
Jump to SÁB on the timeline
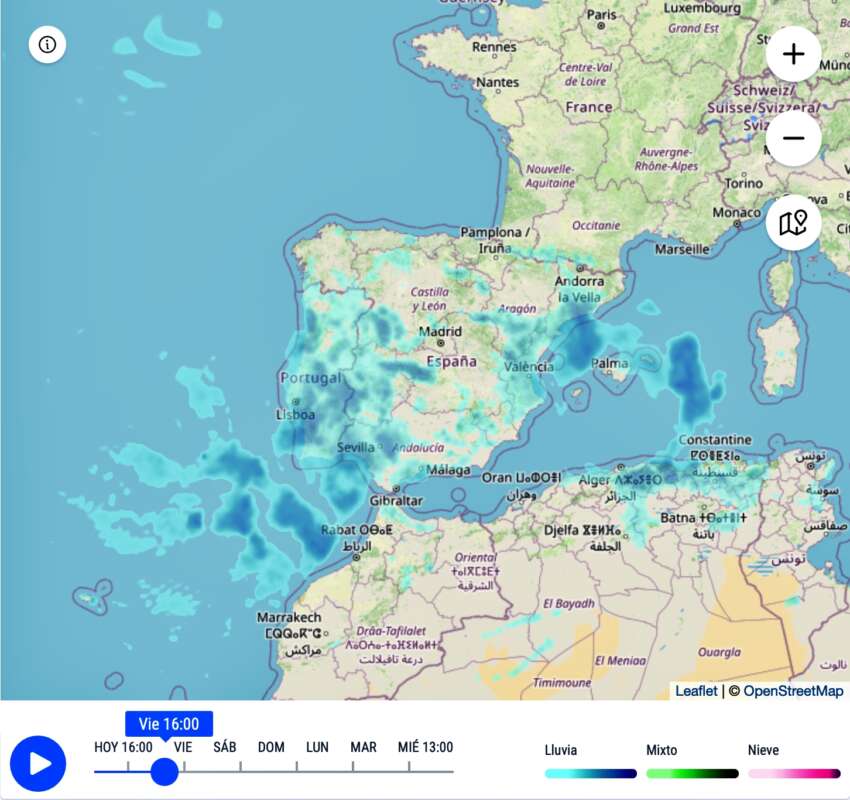224,747
